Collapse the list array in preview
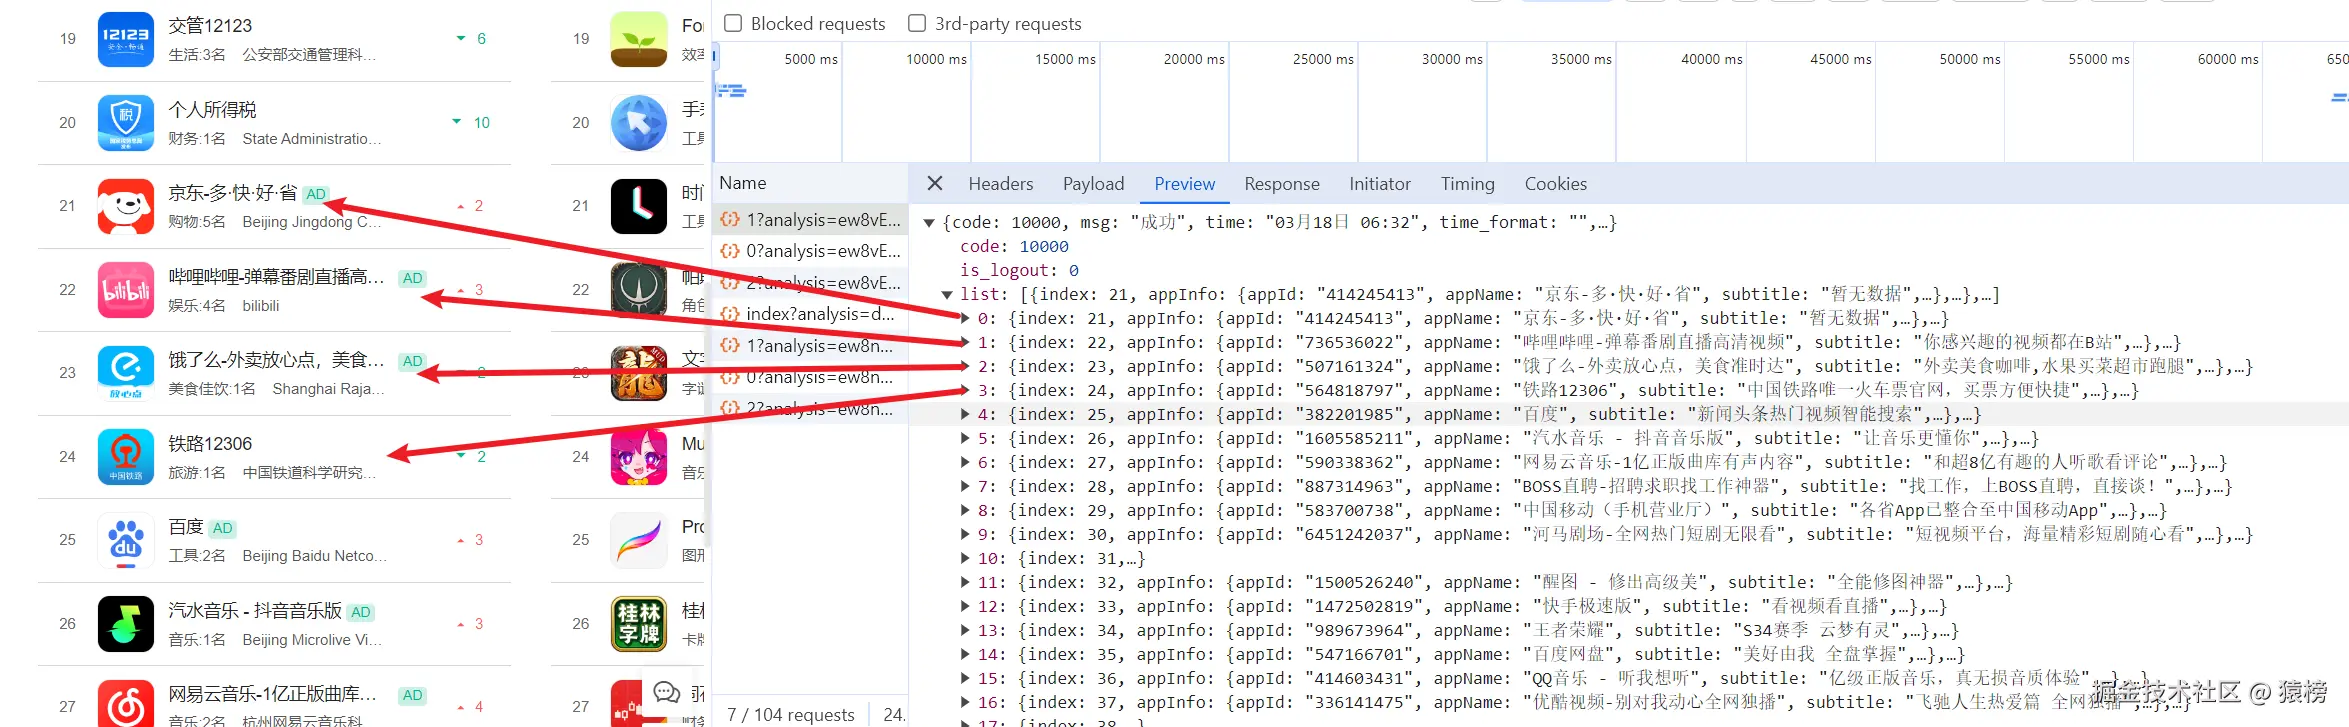 (x=947, y=294)
